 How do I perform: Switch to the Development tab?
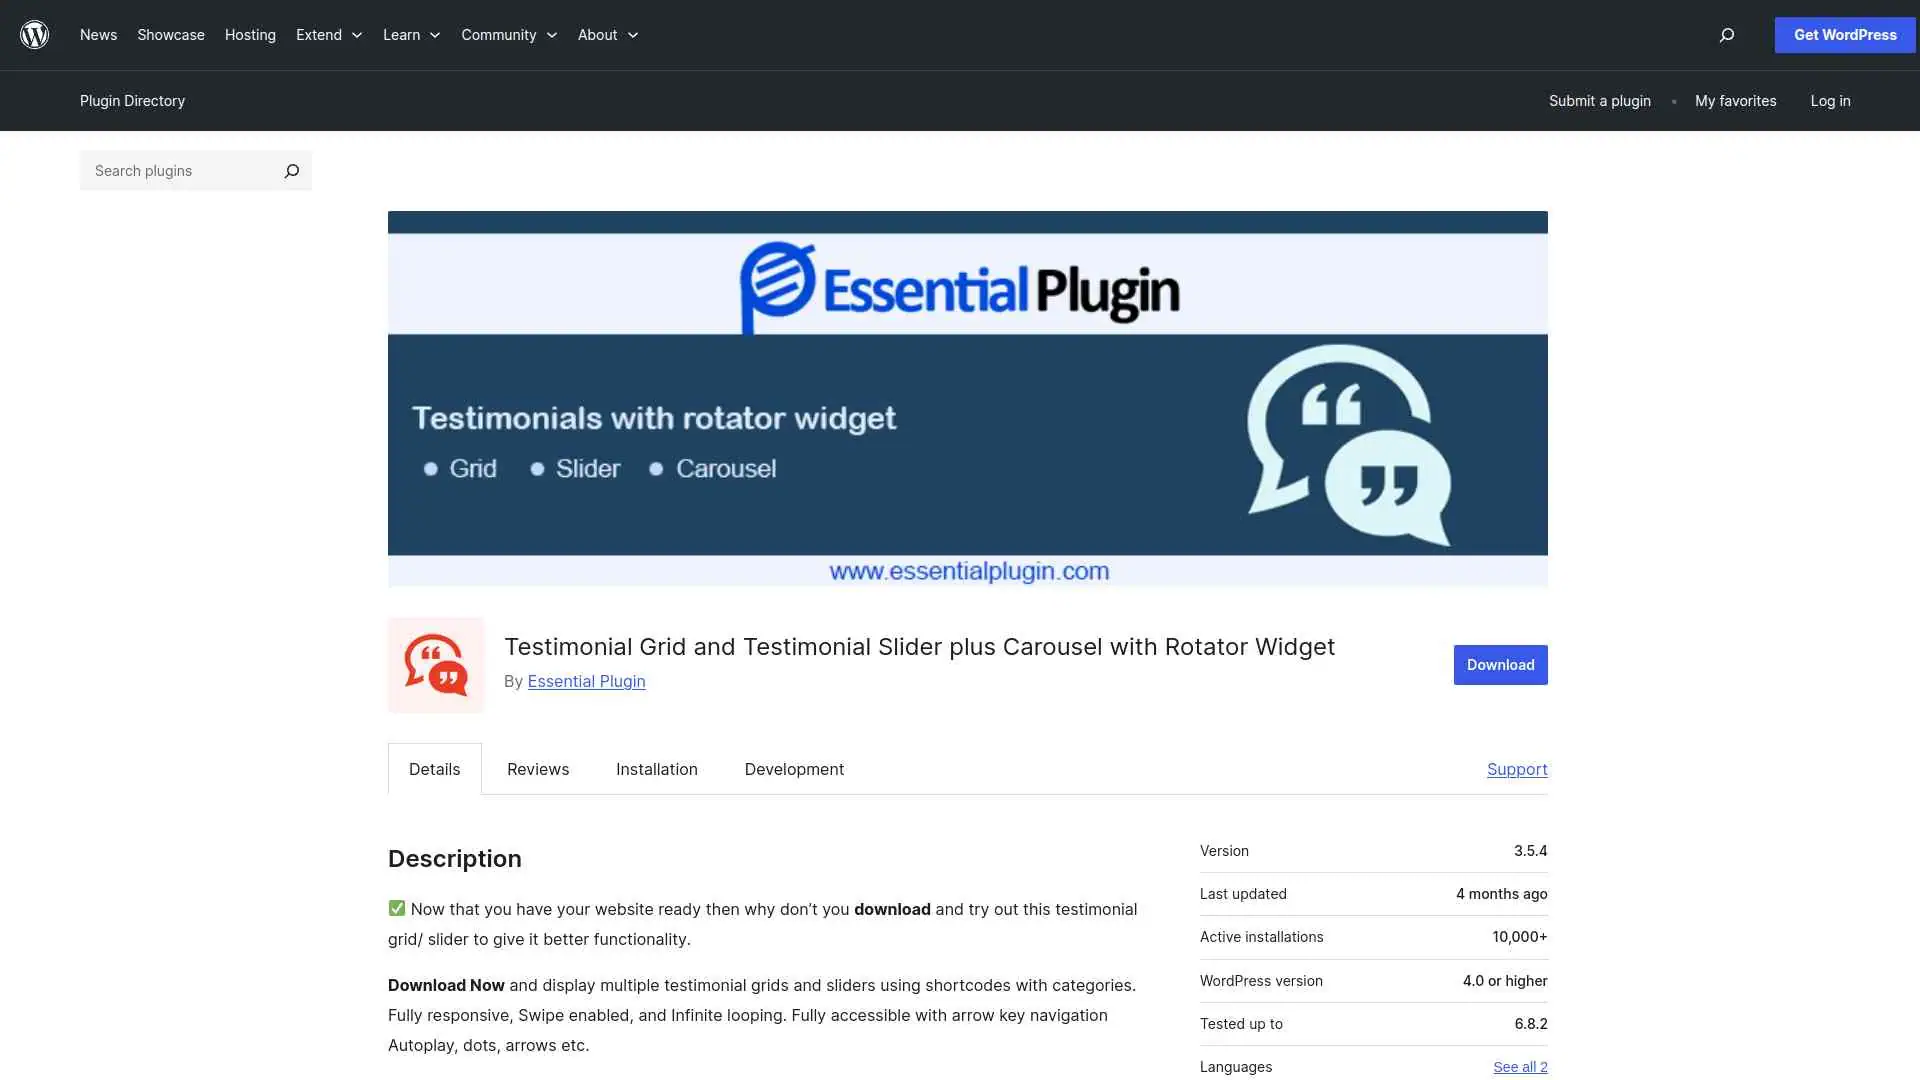click(x=794, y=769)
